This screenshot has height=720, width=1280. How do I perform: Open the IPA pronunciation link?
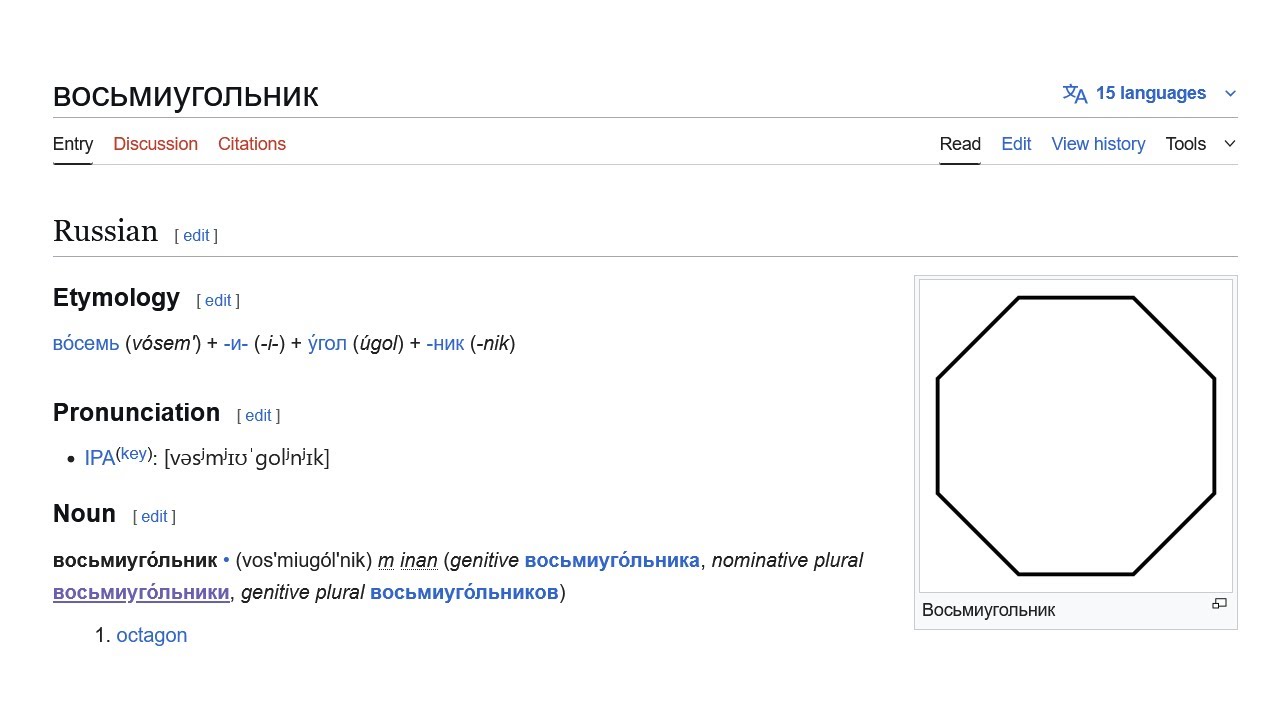coord(100,458)
